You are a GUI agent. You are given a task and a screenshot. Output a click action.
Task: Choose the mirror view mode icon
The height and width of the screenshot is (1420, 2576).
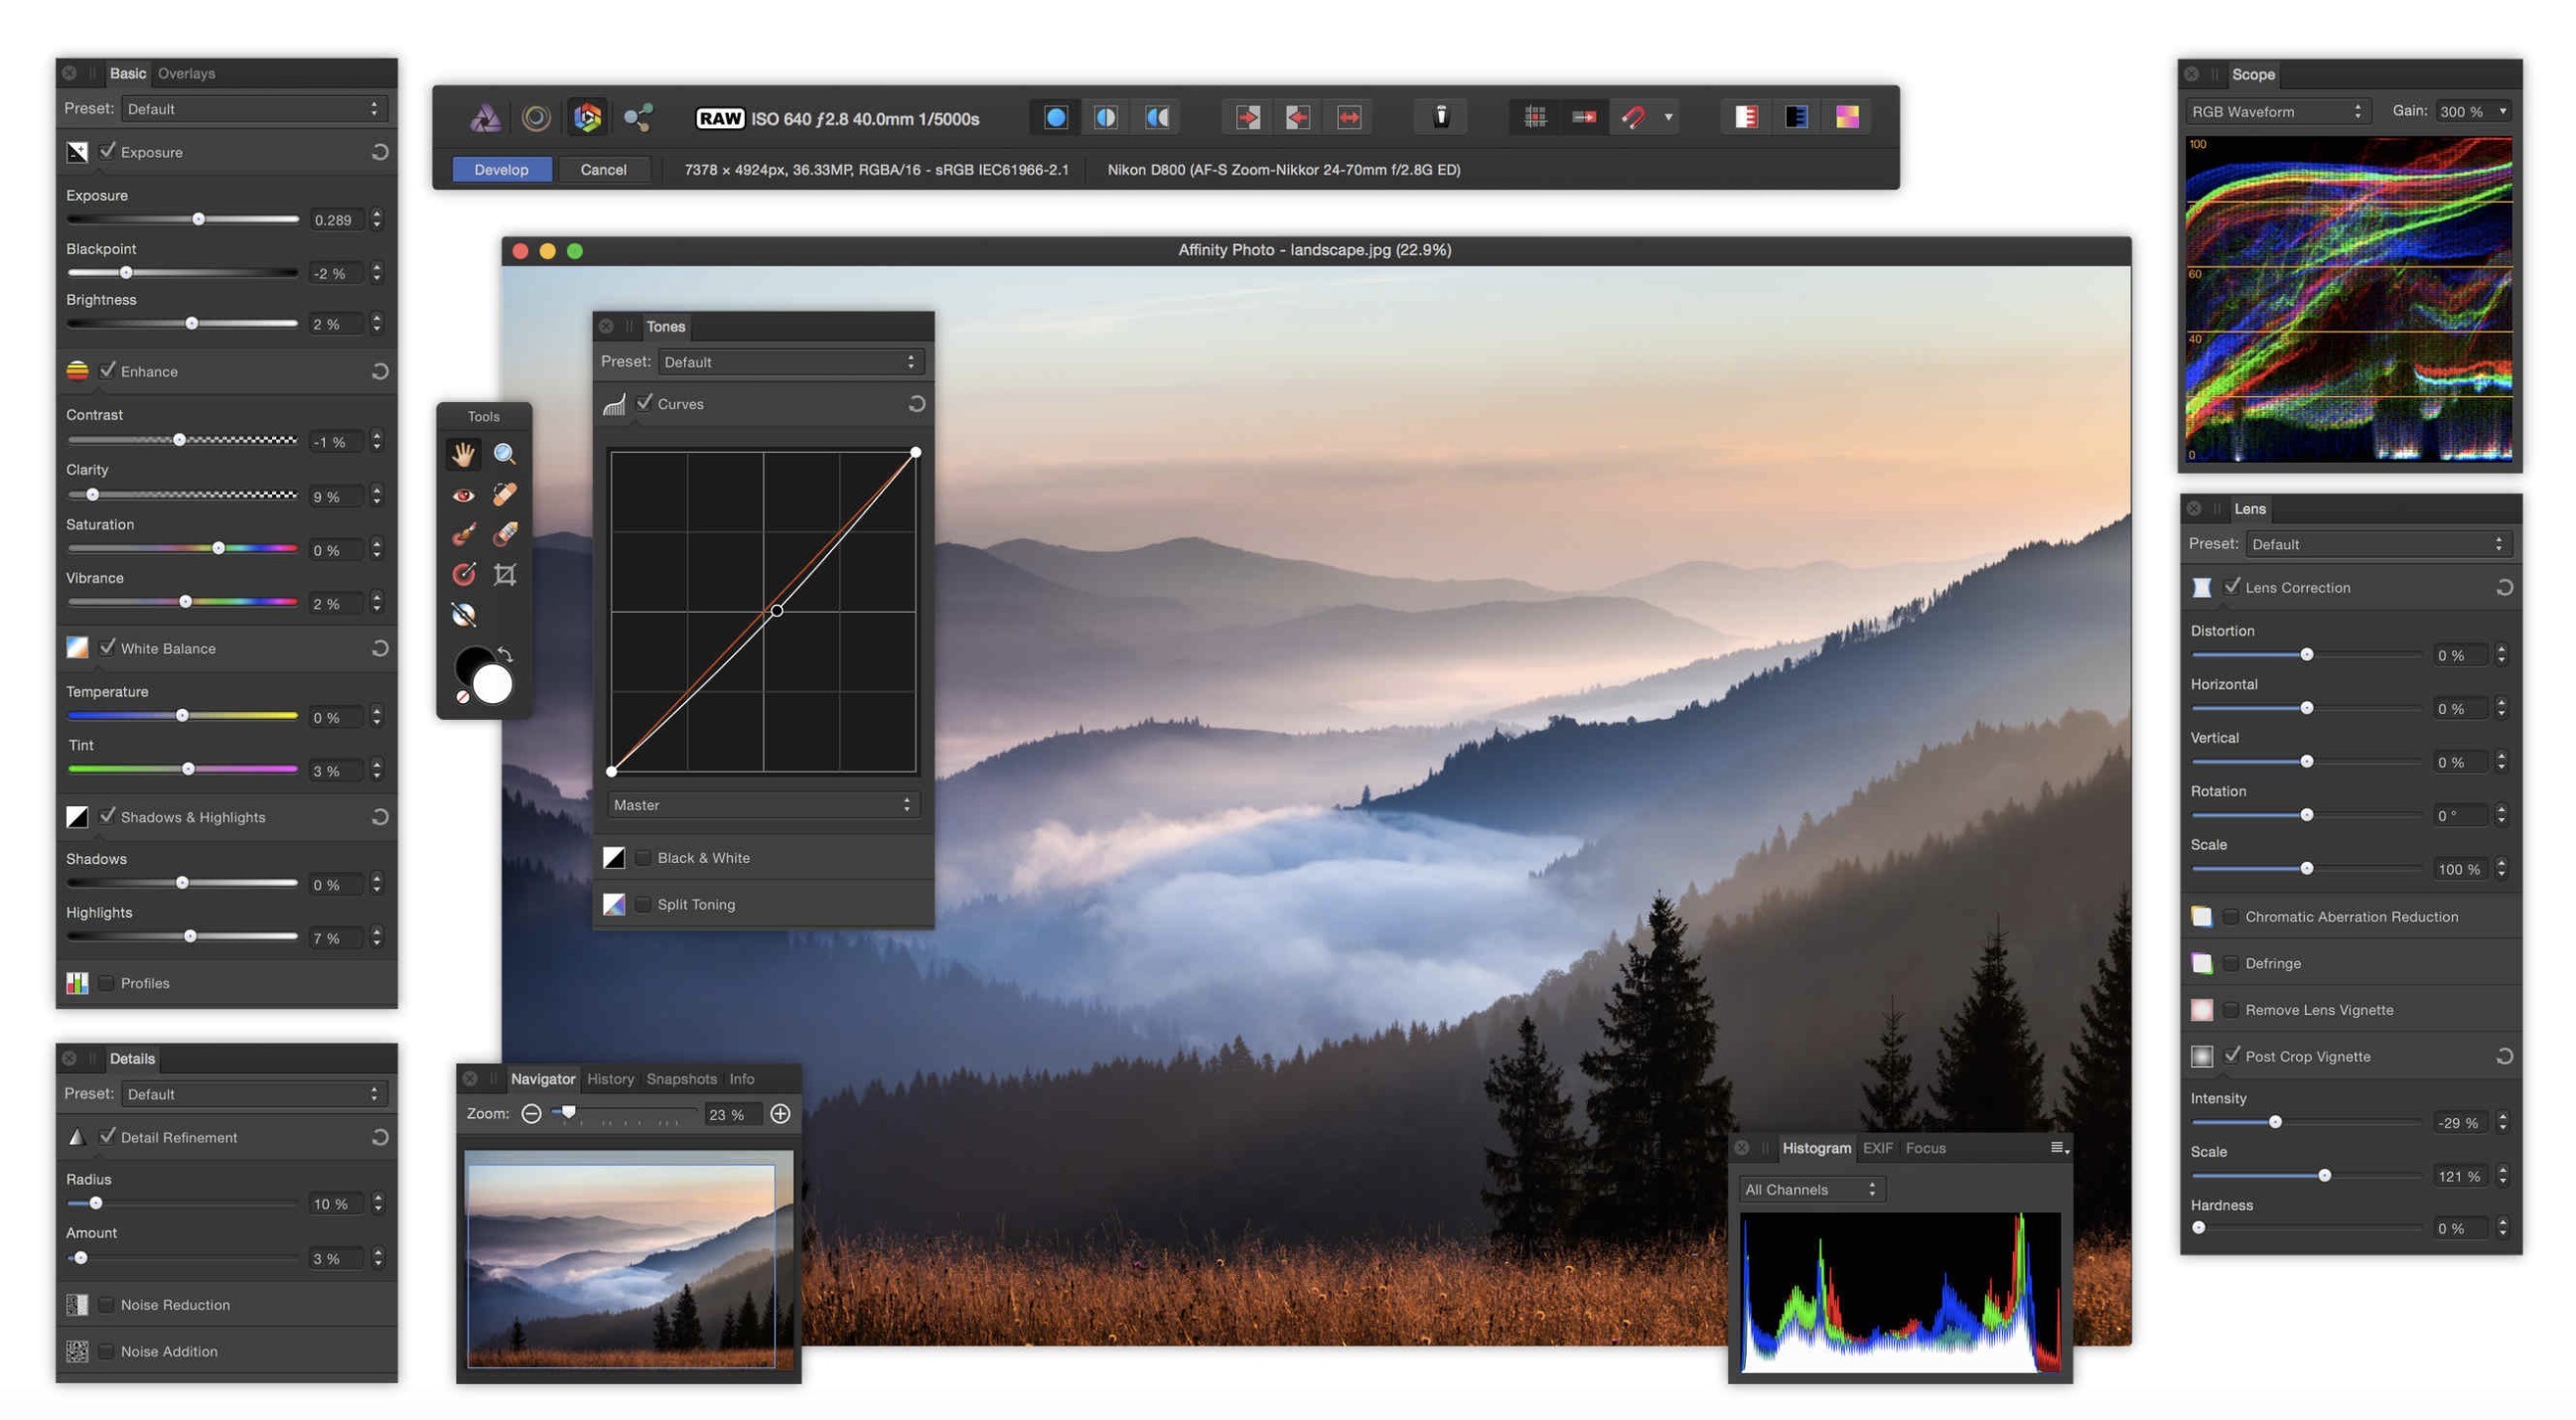(x=1157, y=118)
